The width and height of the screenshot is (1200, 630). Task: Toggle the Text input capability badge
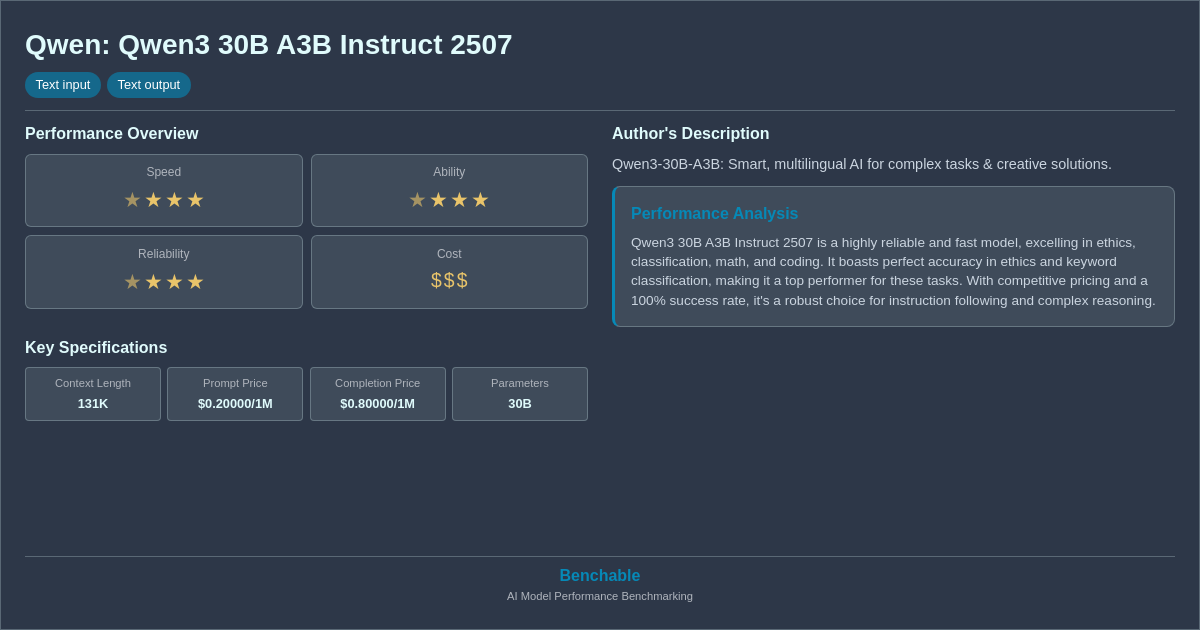click(x=63, y=85)
